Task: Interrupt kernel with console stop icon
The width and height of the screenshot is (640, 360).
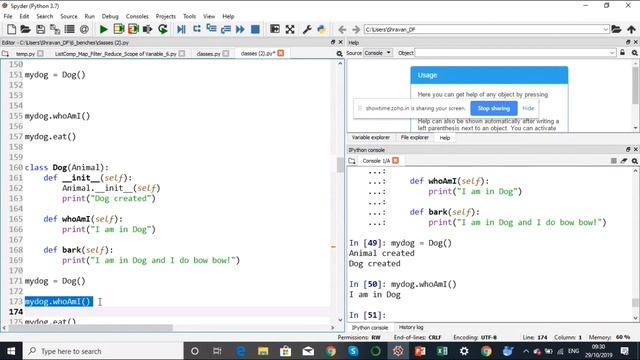Action: (x=613, y=161)
